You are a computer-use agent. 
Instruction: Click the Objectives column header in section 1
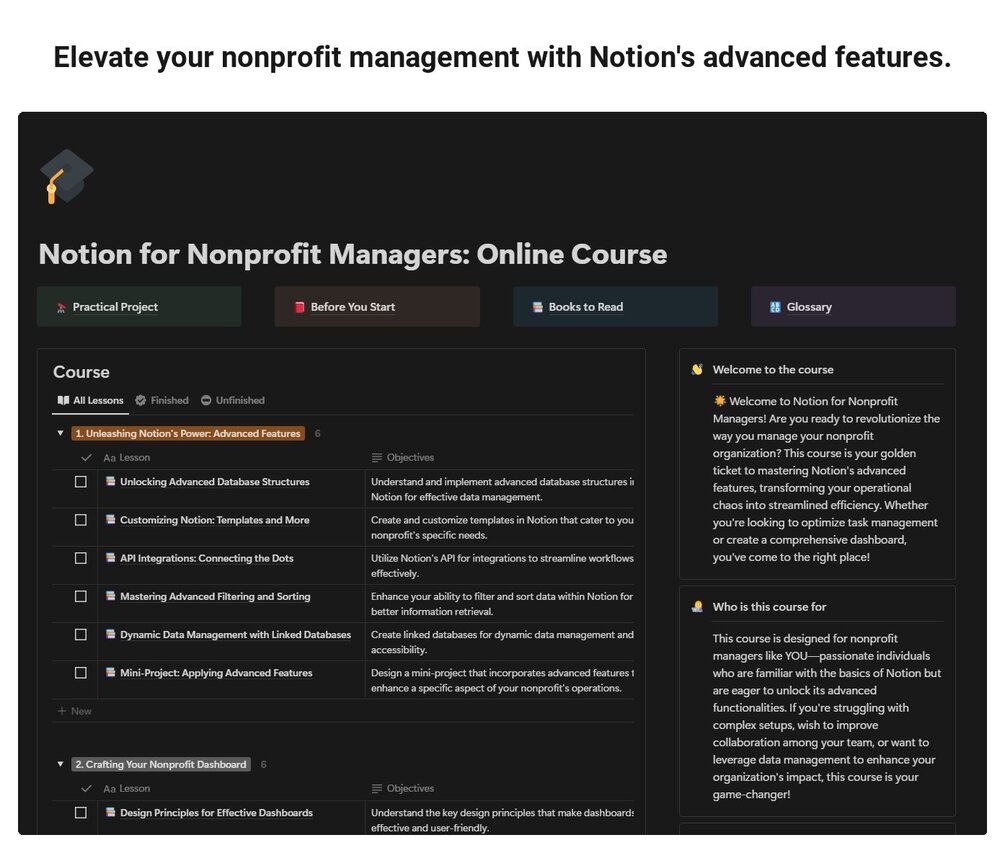(x=403, y=458)
